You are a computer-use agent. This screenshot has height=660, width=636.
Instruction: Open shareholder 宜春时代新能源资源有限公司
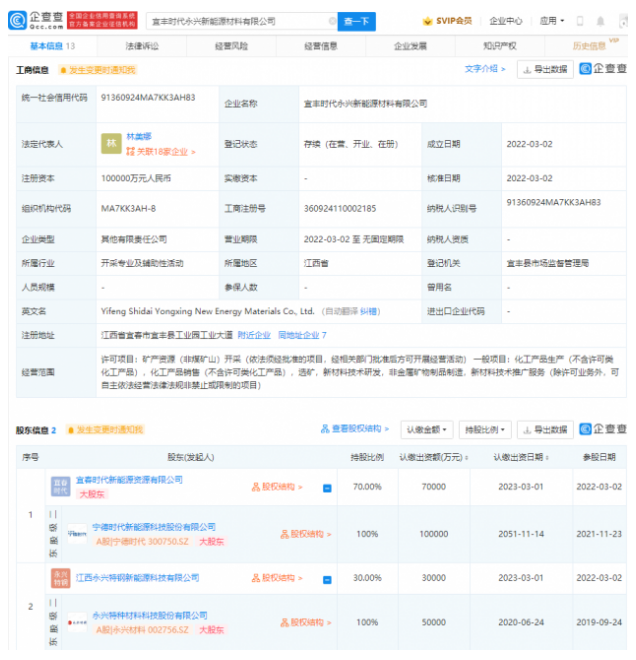(x=129, y=480)
